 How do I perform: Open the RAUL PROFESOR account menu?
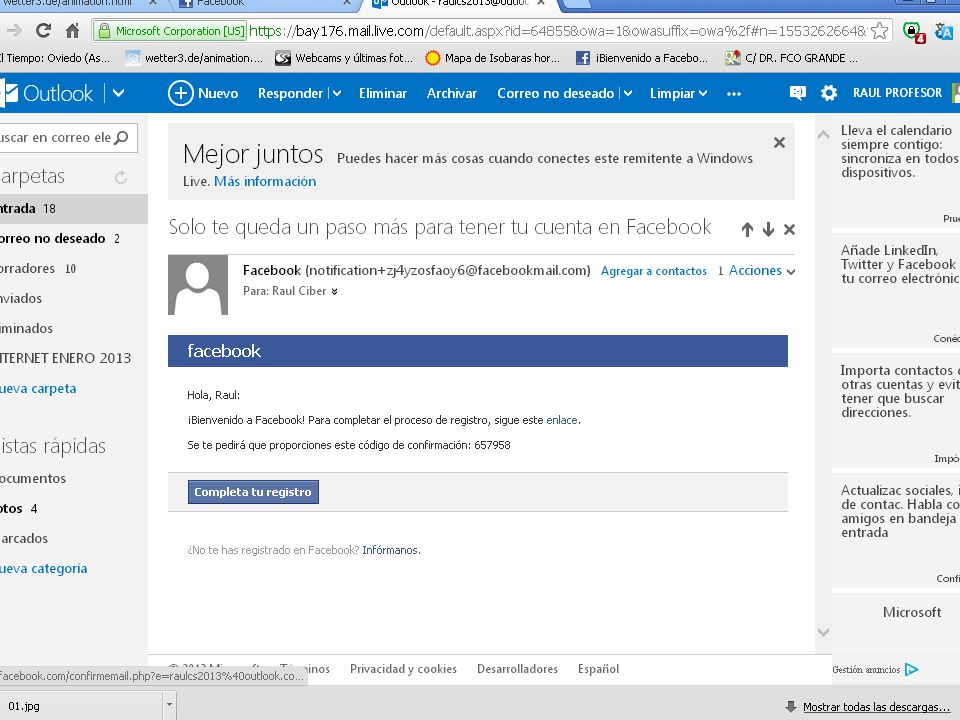point(897,93)
